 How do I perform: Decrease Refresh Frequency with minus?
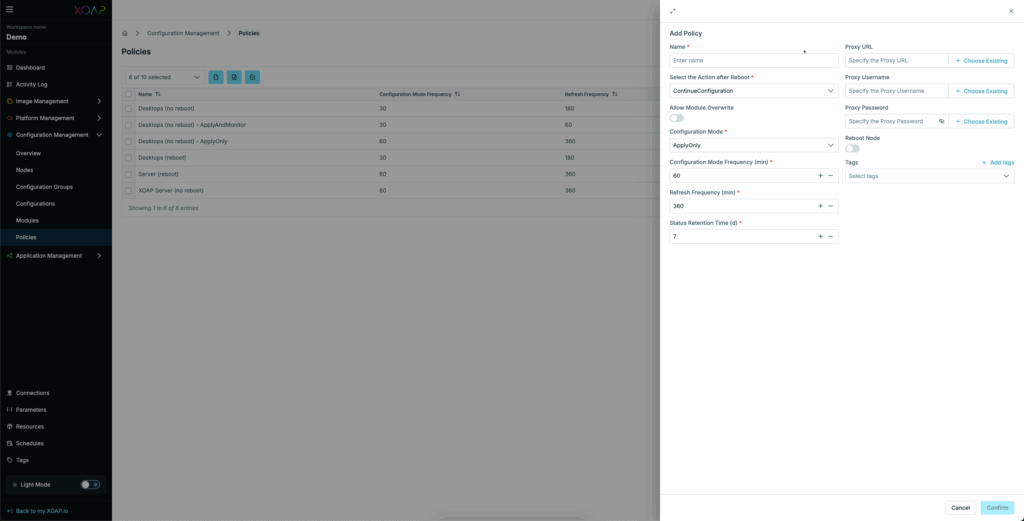pos(831,206)
